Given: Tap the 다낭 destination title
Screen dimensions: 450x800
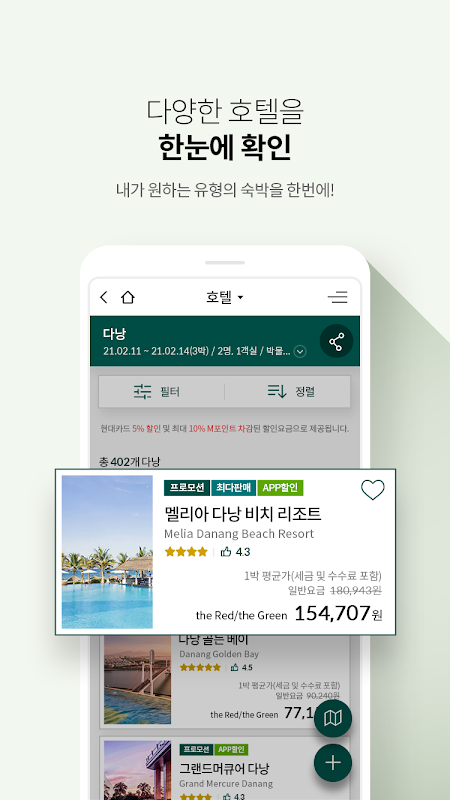Looking at the screenshot, I should [x=114, y=334].
